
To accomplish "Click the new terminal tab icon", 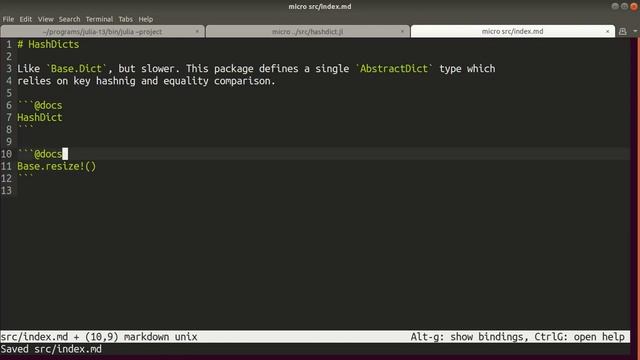I will point(622,31).
